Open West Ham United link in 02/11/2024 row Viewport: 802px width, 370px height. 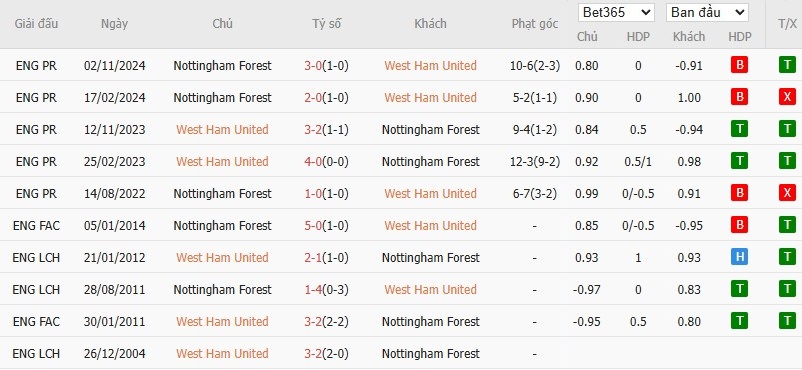click(431, 66)
